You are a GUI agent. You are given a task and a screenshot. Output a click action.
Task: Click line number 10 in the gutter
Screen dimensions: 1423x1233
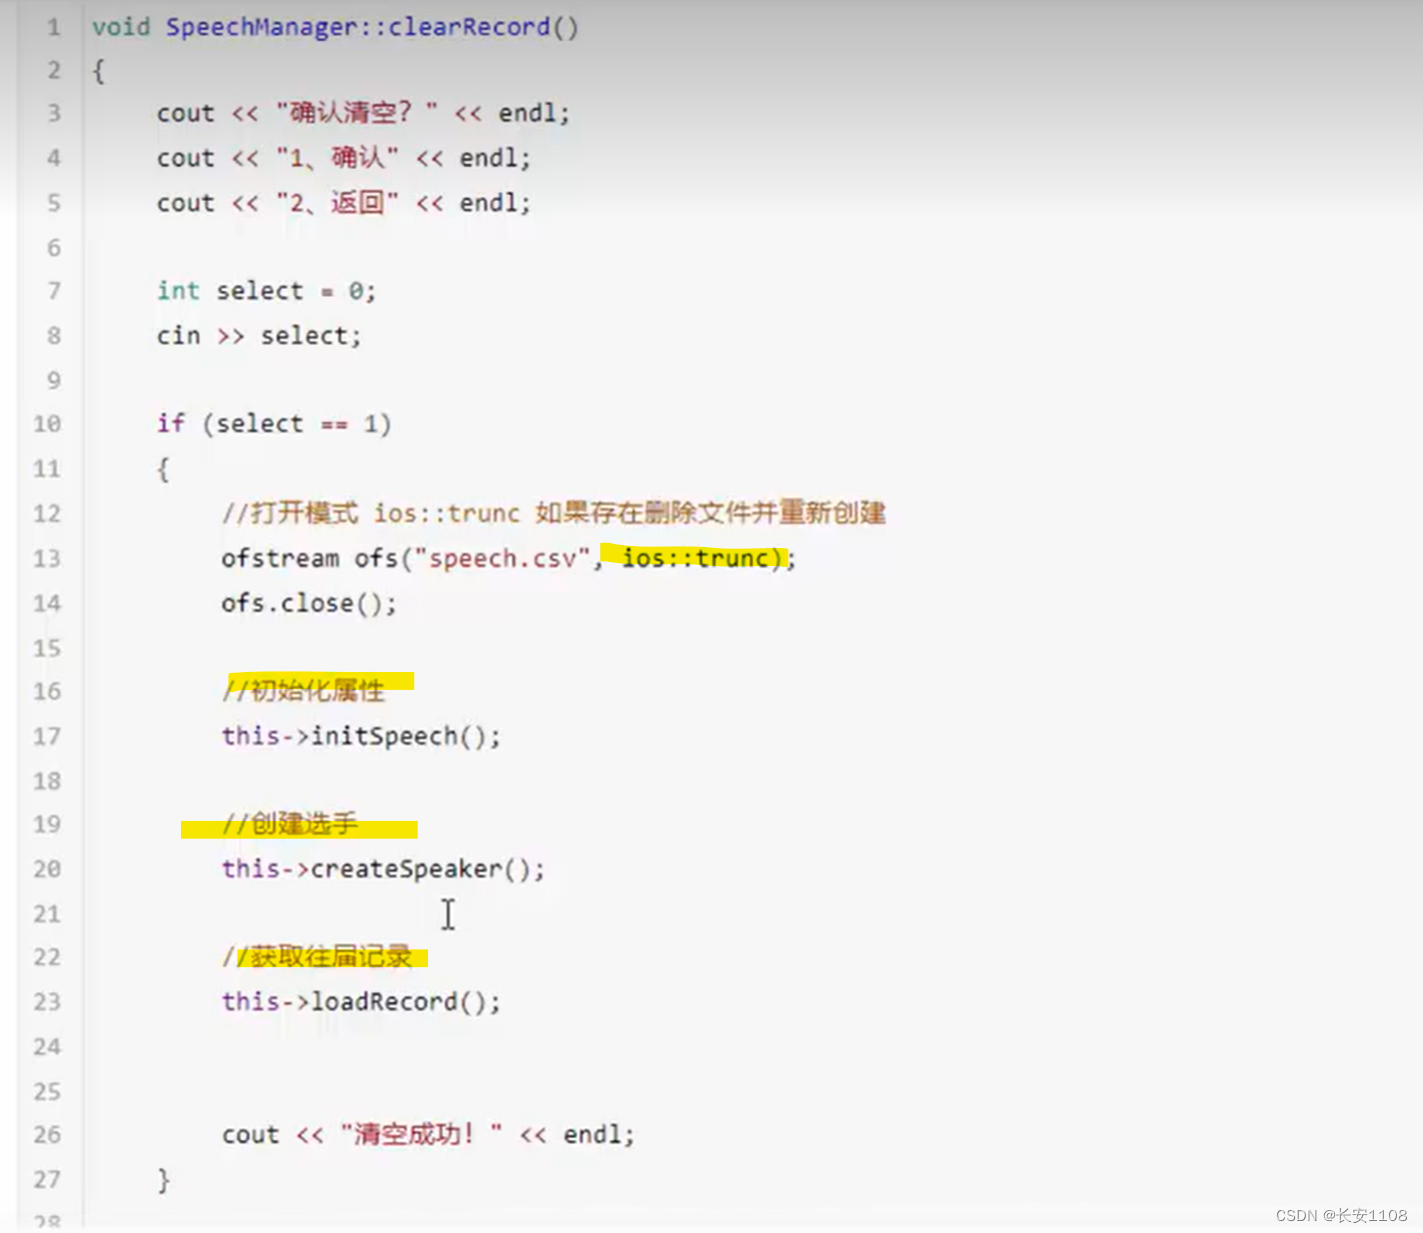(47, 424)
